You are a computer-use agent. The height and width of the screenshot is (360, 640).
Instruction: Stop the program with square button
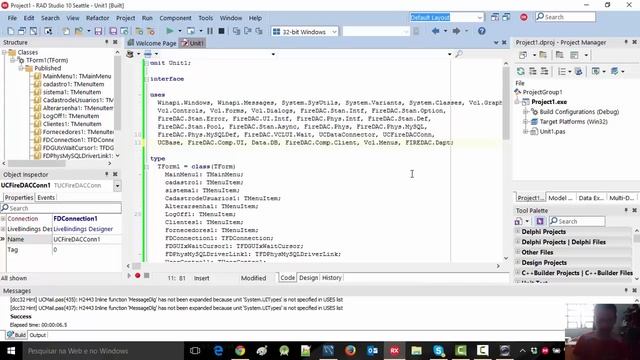click(x=221, y=31)
